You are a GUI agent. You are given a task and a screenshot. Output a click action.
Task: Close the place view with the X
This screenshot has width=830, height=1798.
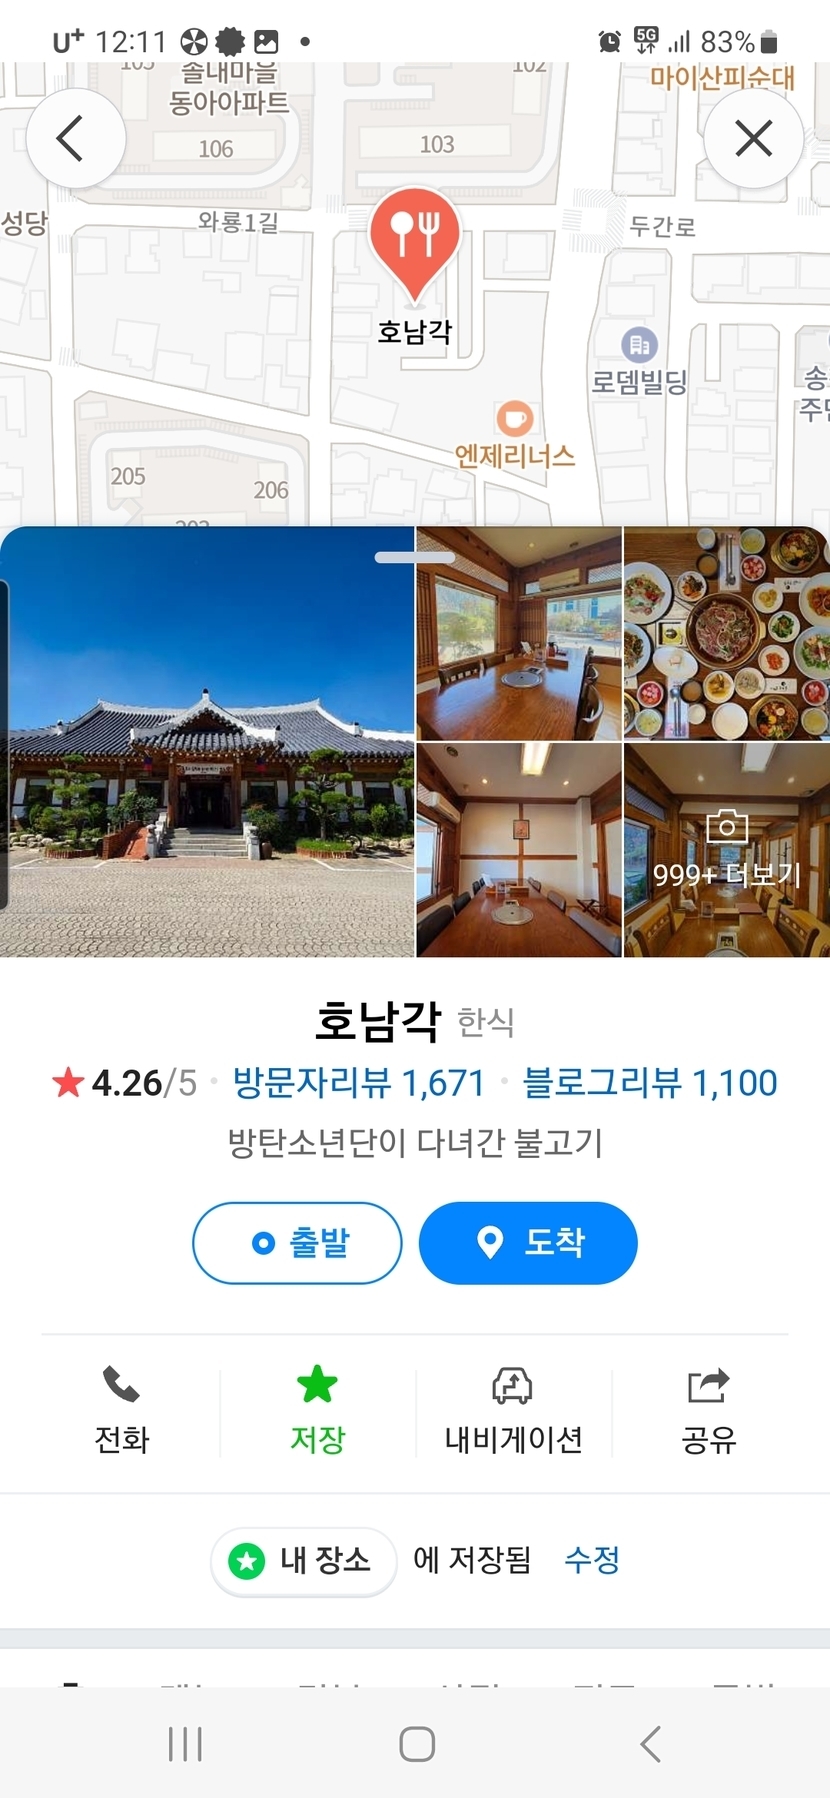coord(754,138)
